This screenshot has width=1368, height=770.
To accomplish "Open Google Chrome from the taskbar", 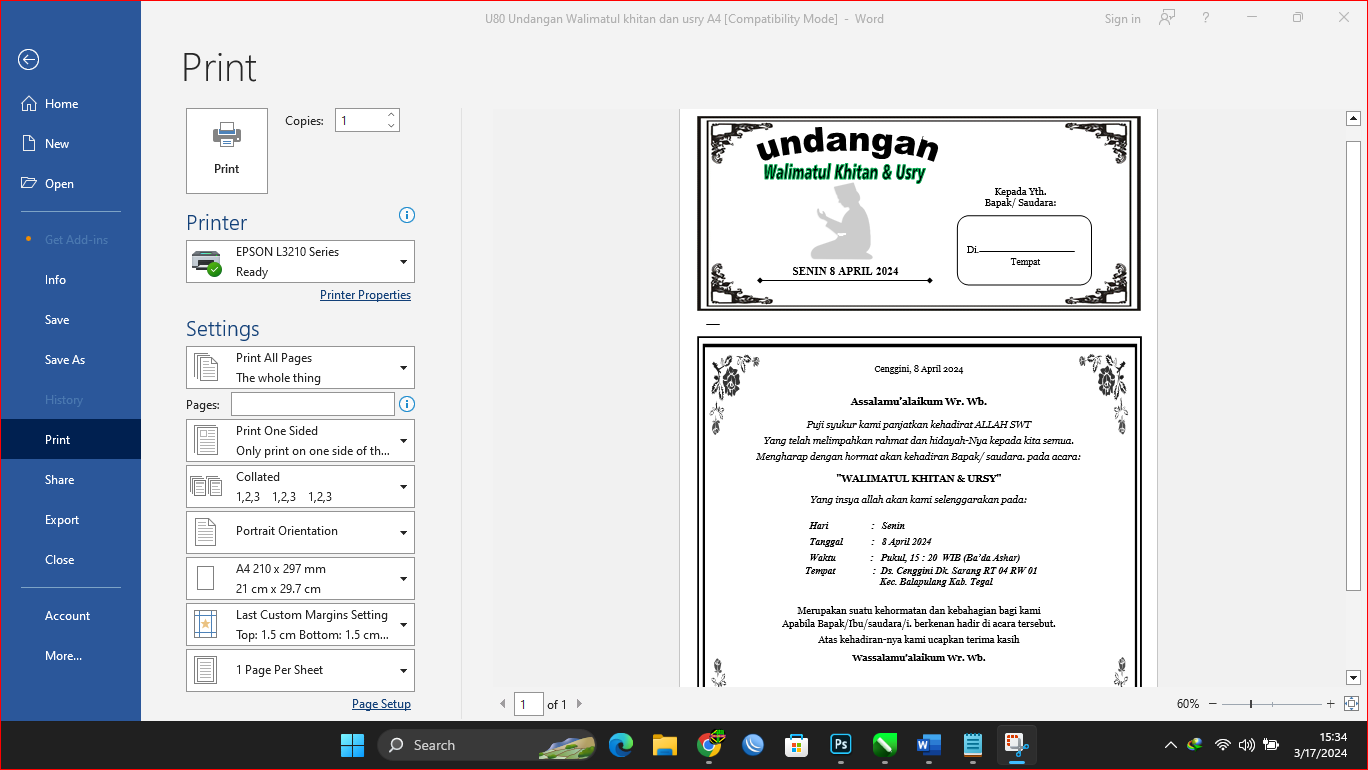I will point(709,745).
